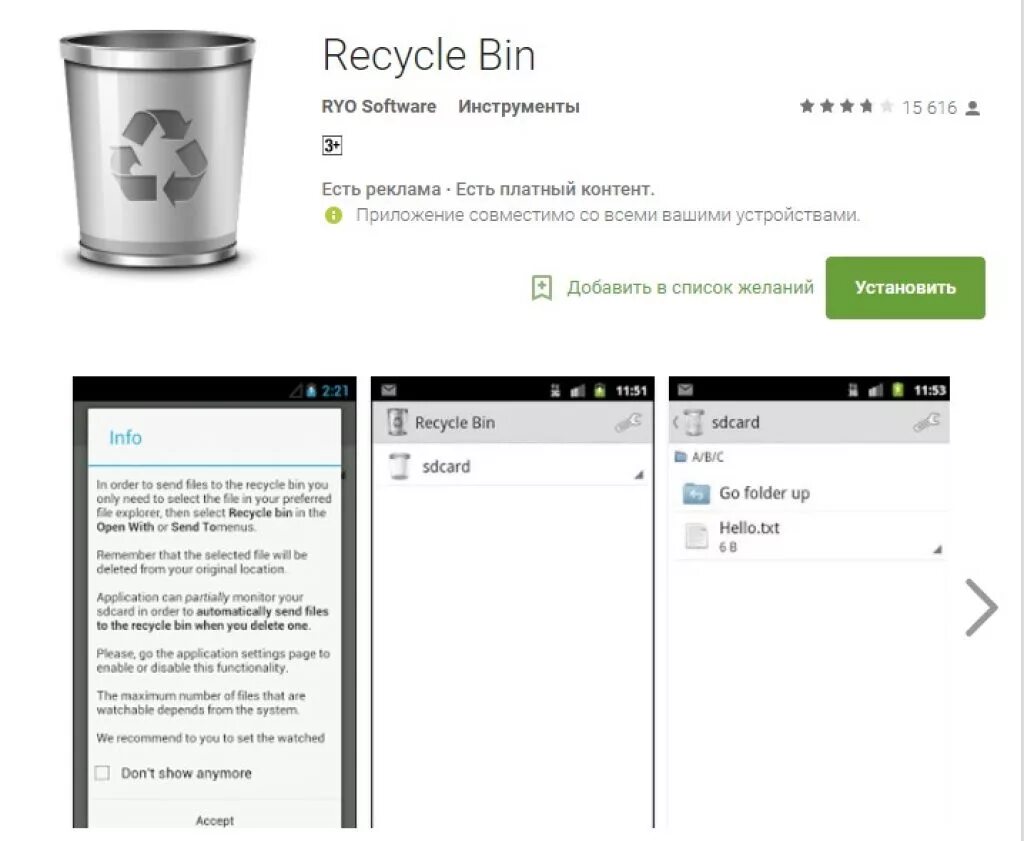Expand the Hello.txt row corner arrow
This screenshot has height=841, width=1024.
click(937, 549)
